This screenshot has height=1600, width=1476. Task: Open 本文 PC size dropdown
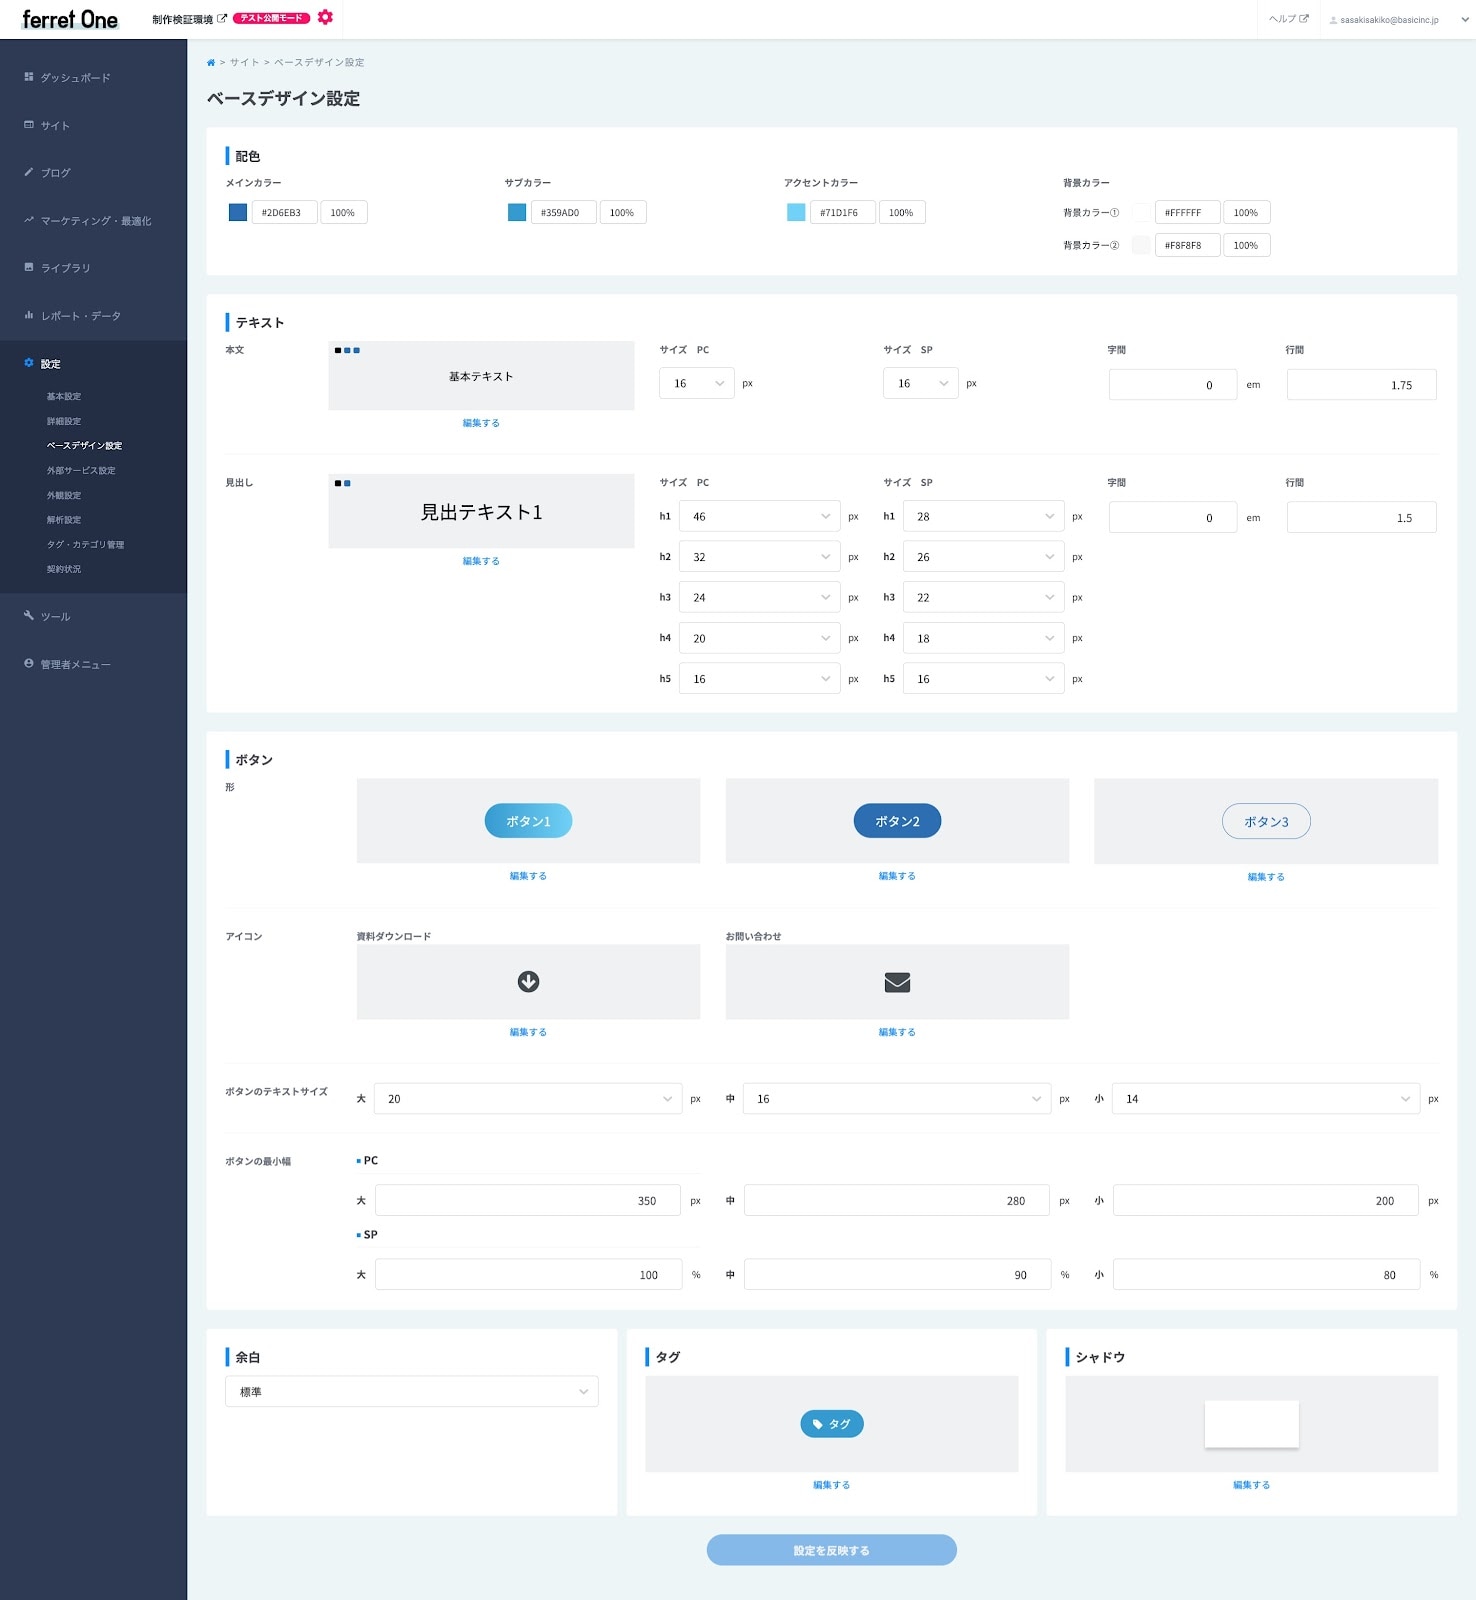tap(697, 384)
